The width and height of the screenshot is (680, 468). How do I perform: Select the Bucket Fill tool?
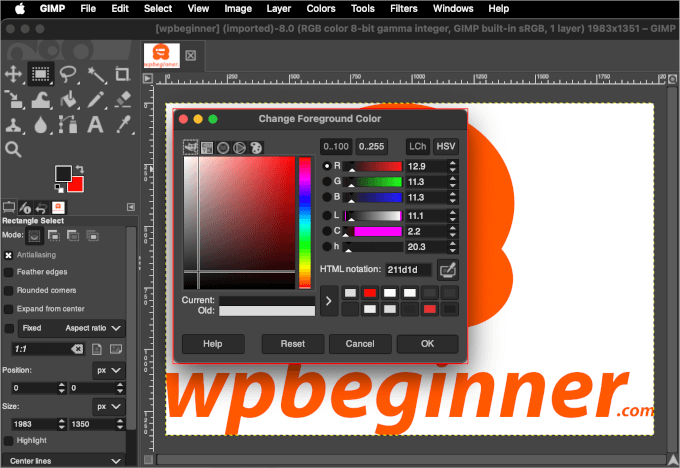[x=68, y=99]
